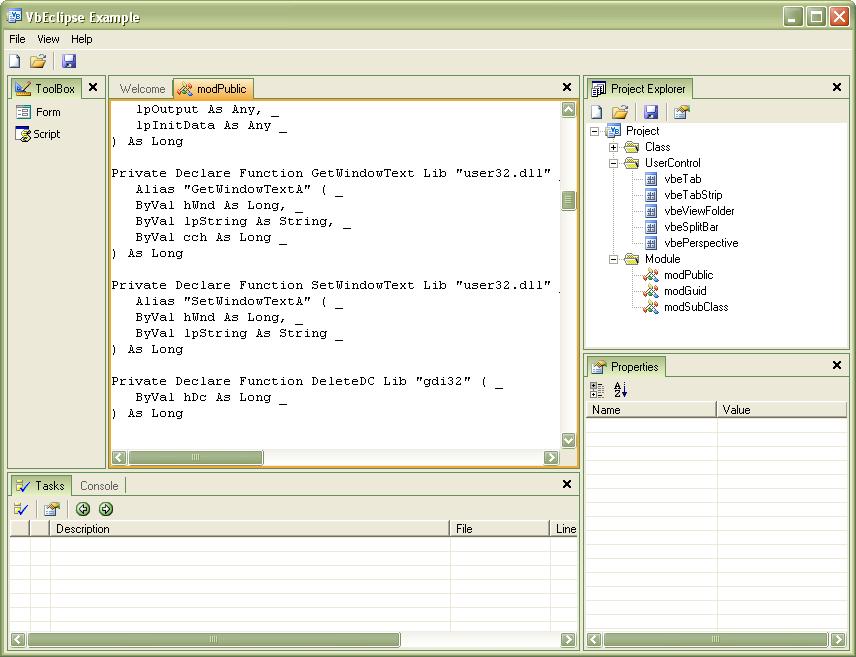
Task: Click the checkmark task icon in the Tasks toolbar
Action: coord(21,509)
